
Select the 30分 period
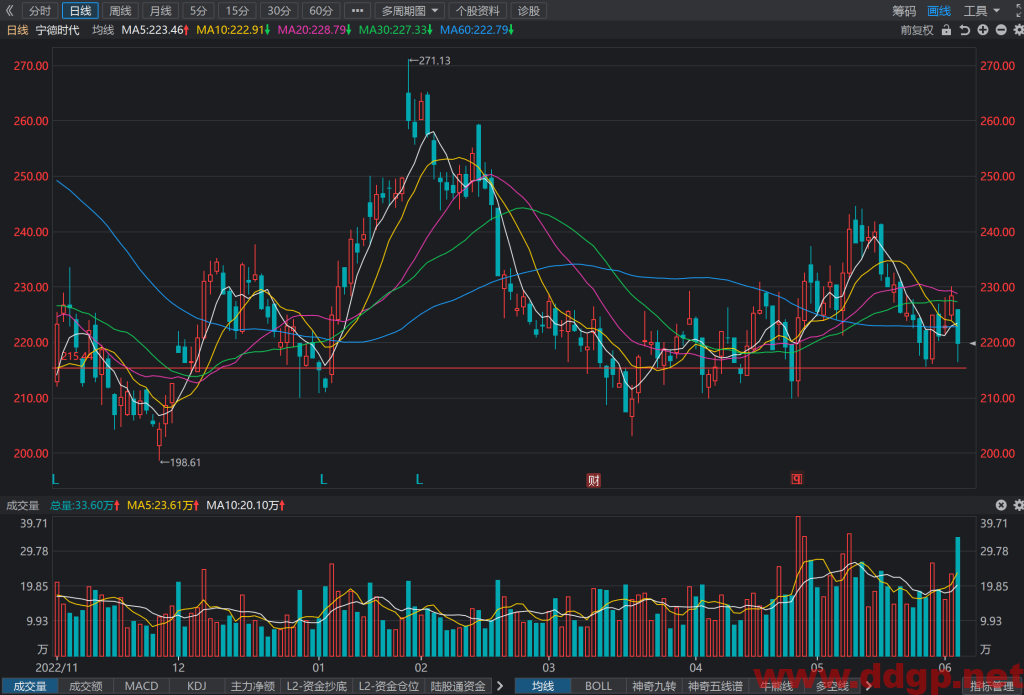[x=279, y=10]
